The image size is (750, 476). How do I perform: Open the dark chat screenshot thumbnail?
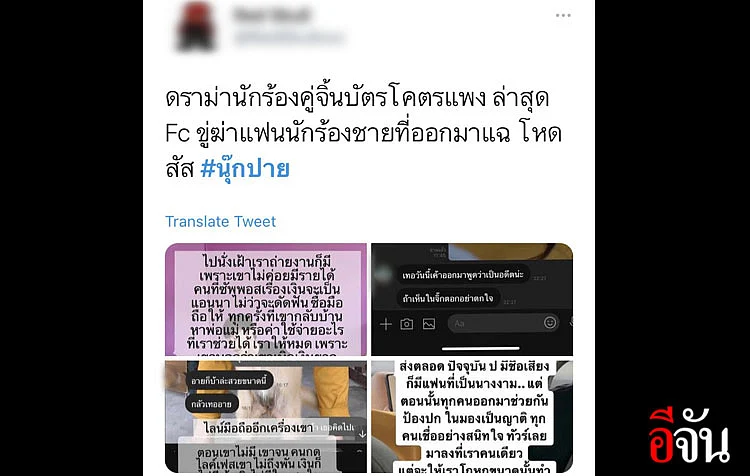click(x=472, y=299)
